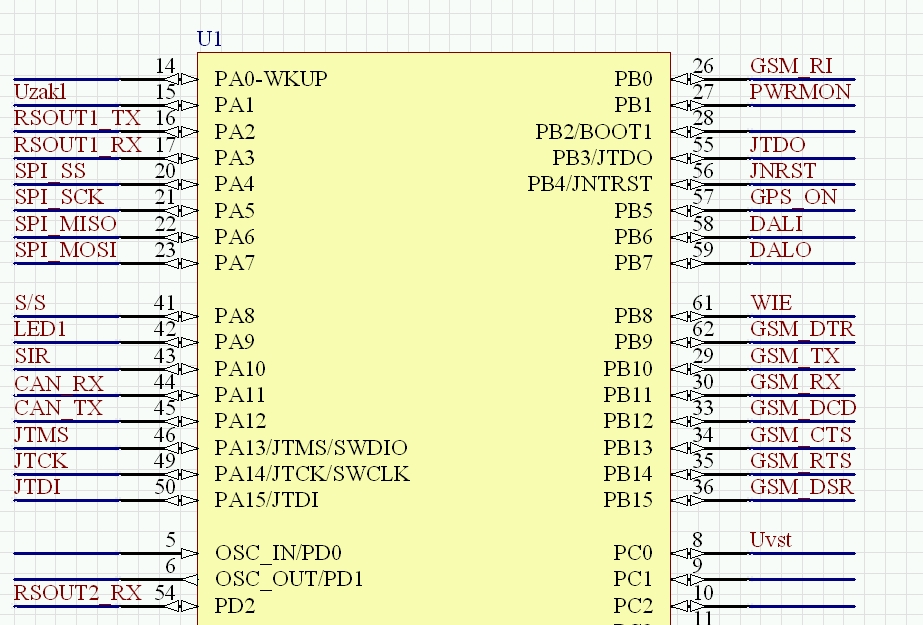The height and width of the screenshot is (625, 923).
Task: Click the Uvst net label
Action: click(771, 540)
